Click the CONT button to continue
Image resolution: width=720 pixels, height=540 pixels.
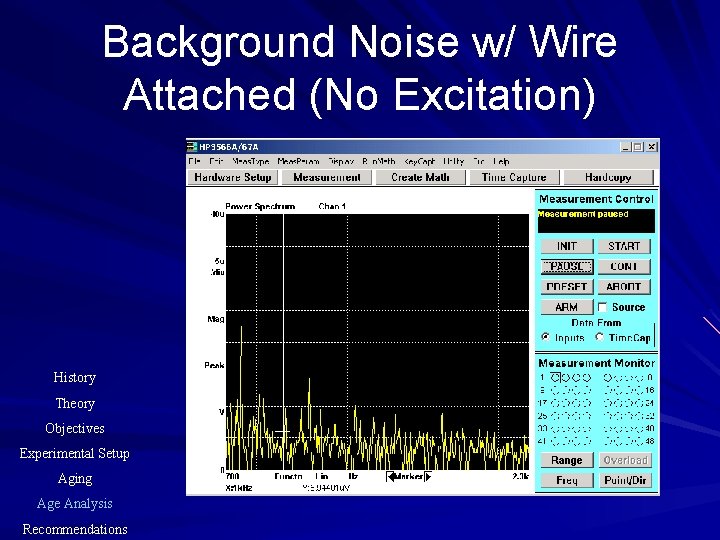coord(624,266)
